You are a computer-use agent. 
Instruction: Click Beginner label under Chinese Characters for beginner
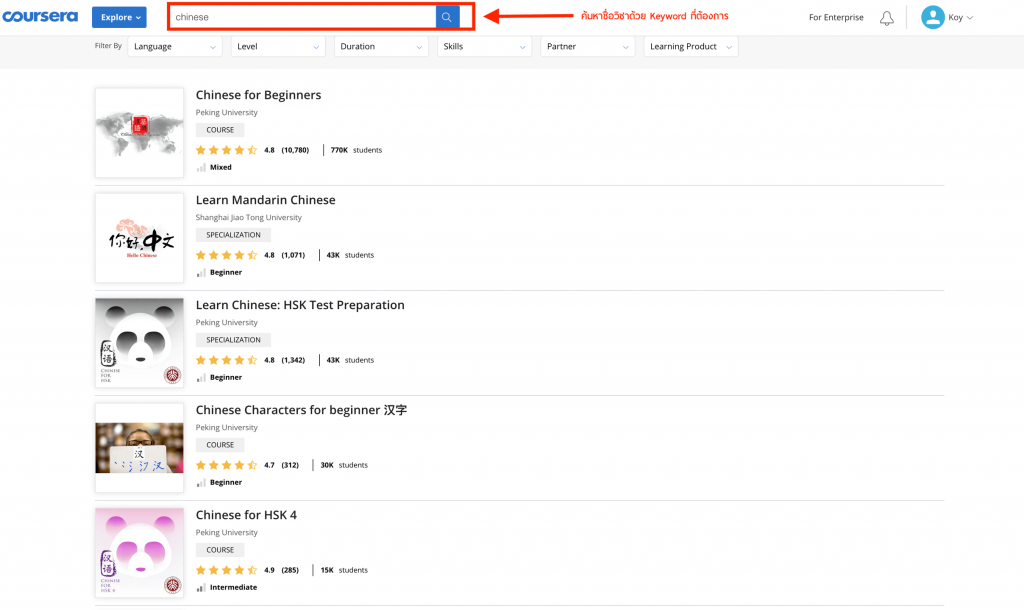(226, 483)
